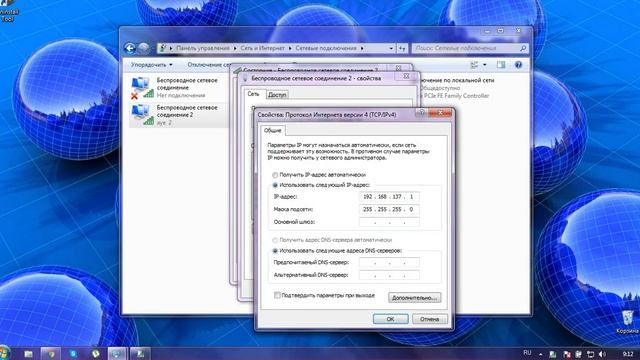Go back with the Explorer back arrow
This screenshot has height=360, width=640.
point(130,48)
